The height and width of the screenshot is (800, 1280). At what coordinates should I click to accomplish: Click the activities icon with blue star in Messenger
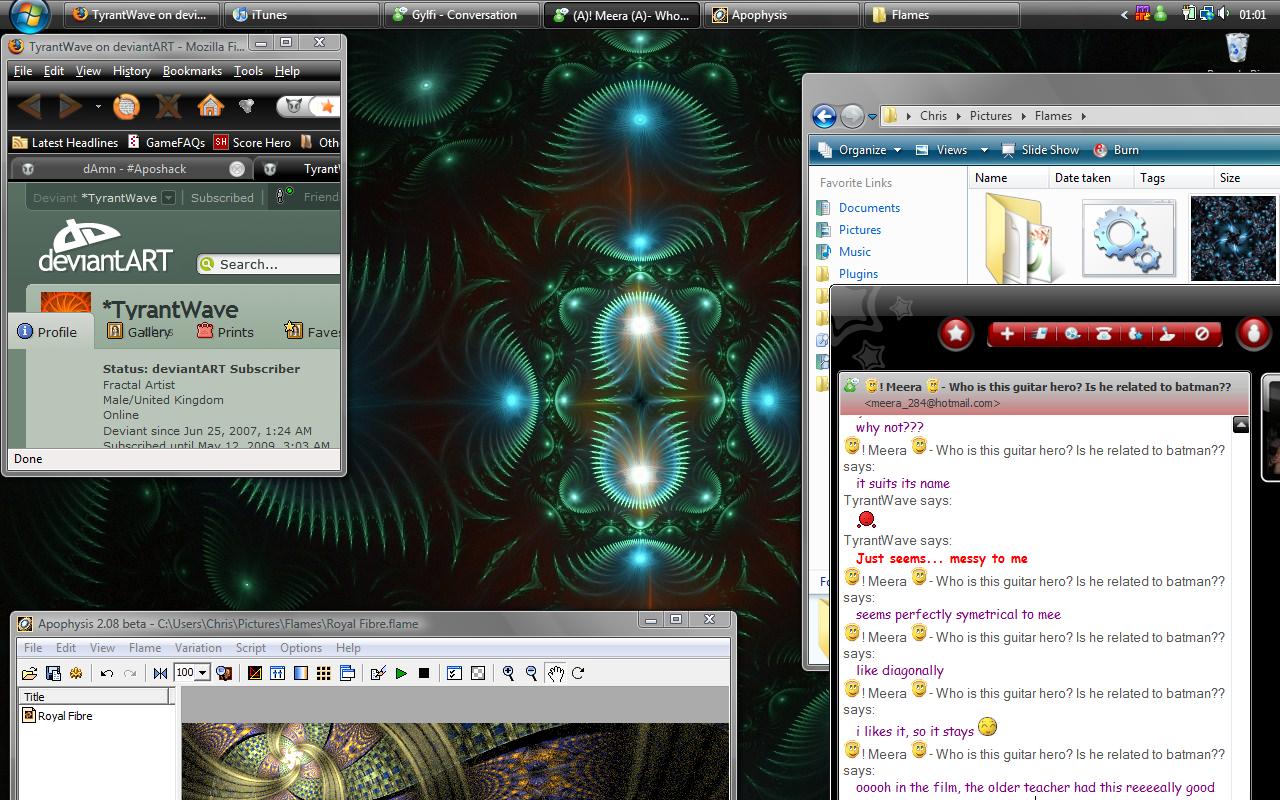tap(1136, 334)
